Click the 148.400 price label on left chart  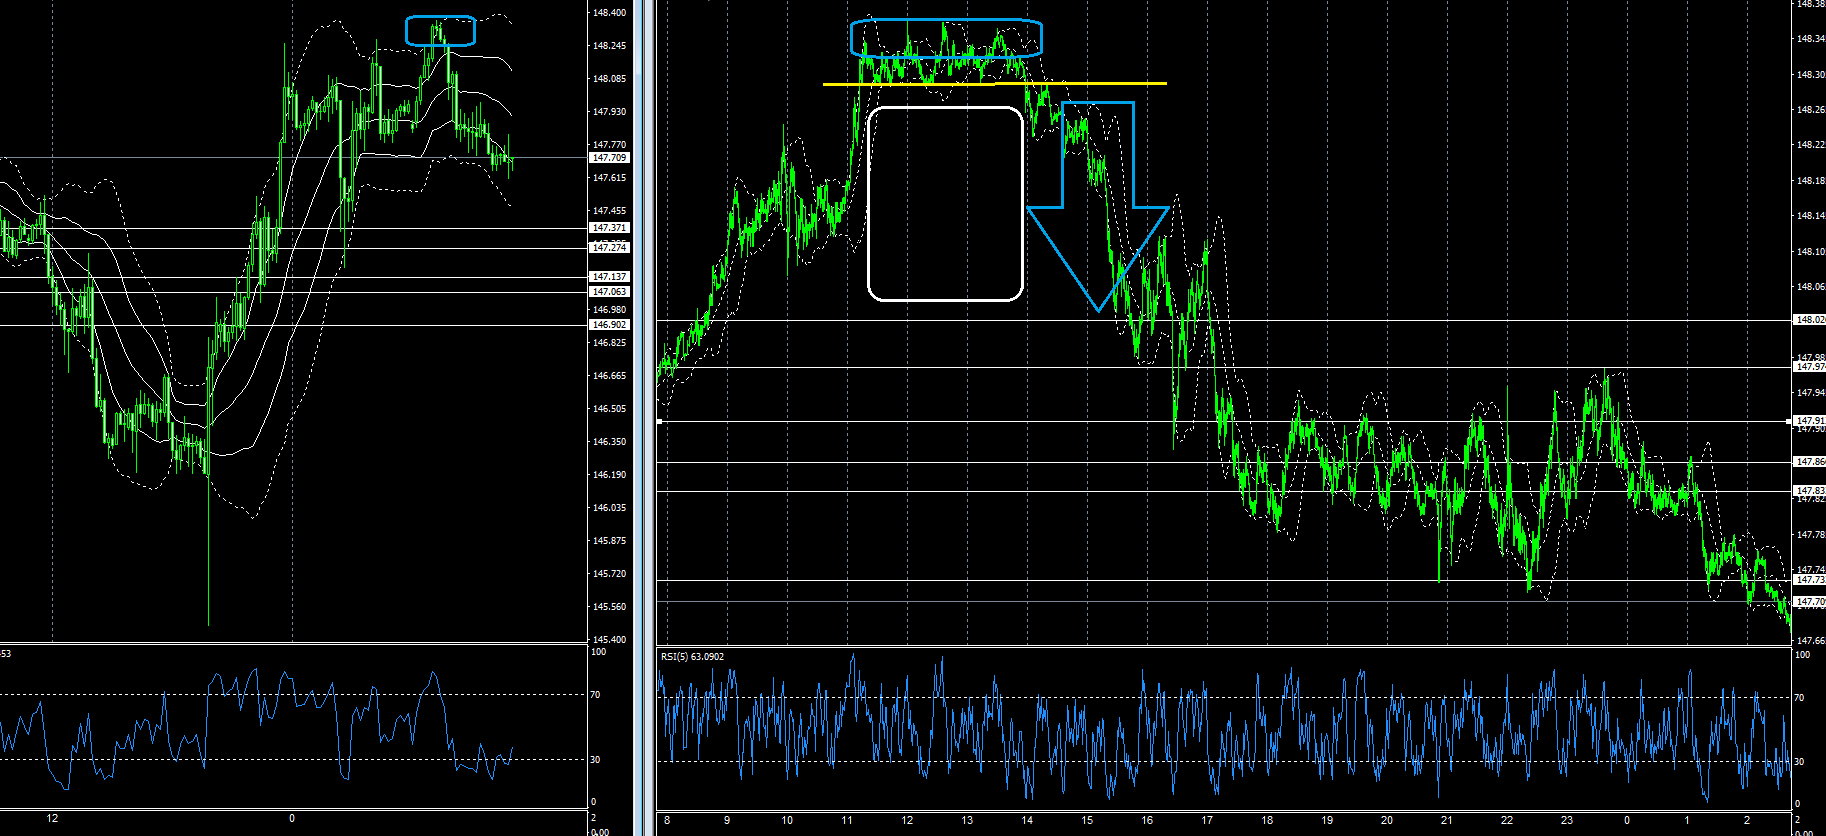pos(609,13)
